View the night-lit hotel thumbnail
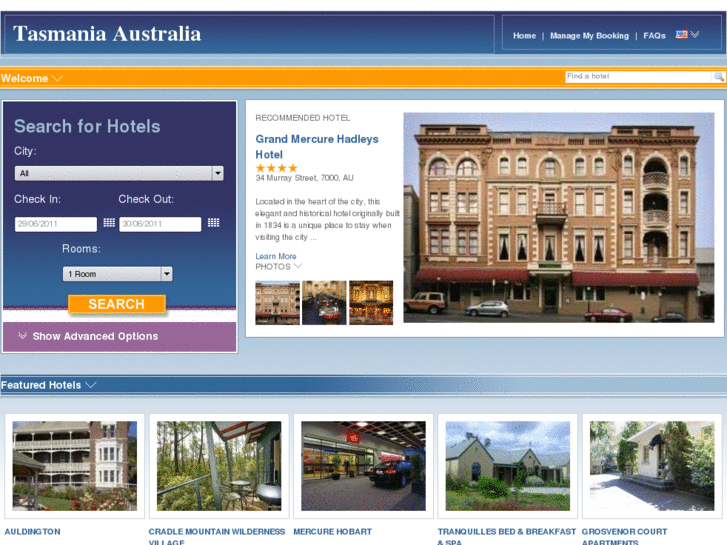The height and width of the screenshot is (545, 727). coord(371,302)
